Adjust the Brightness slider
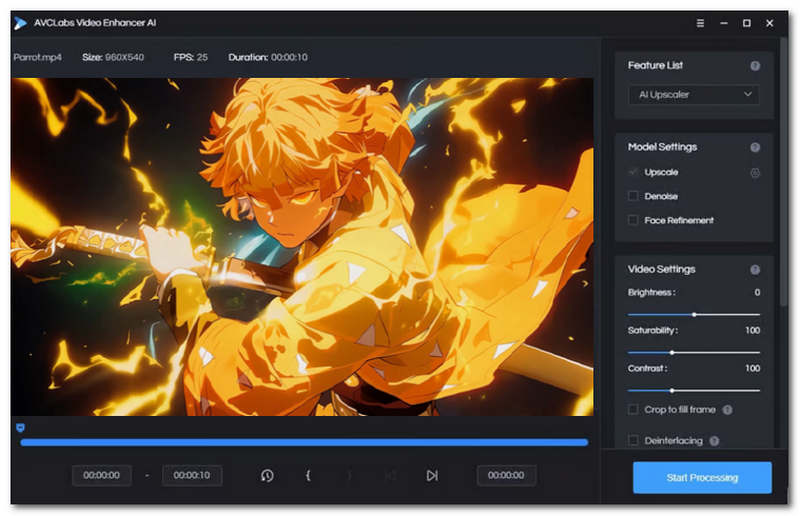 tap(694, 314)
